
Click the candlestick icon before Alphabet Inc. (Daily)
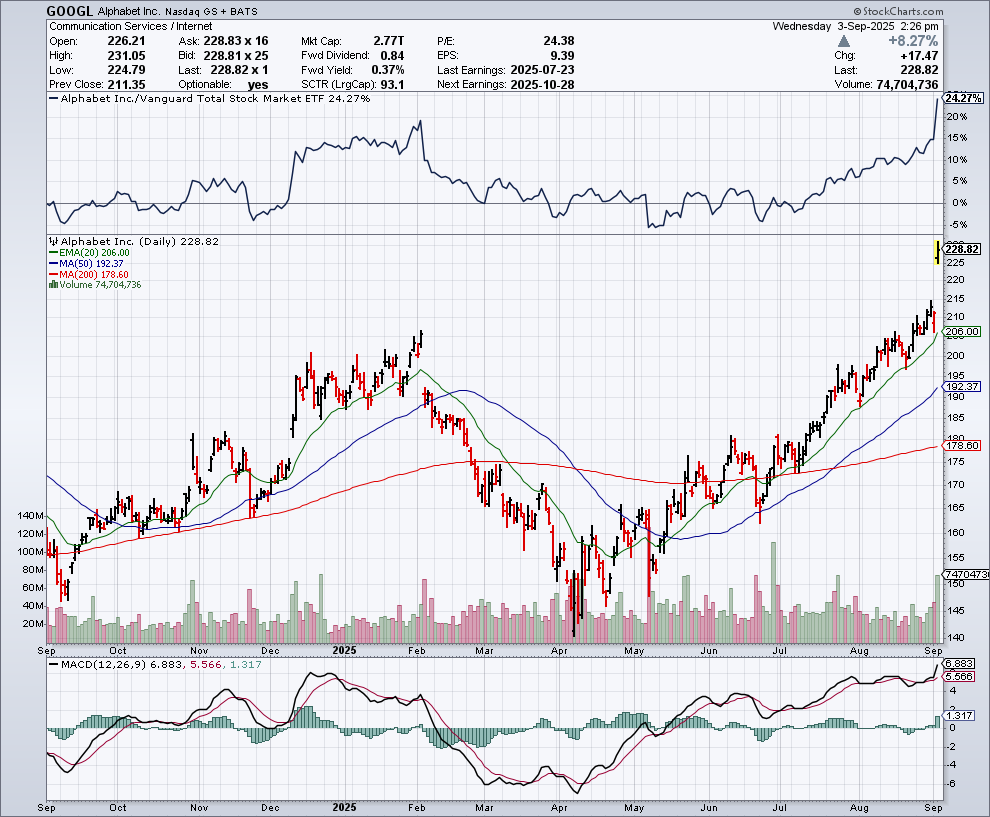click(54, 241)
